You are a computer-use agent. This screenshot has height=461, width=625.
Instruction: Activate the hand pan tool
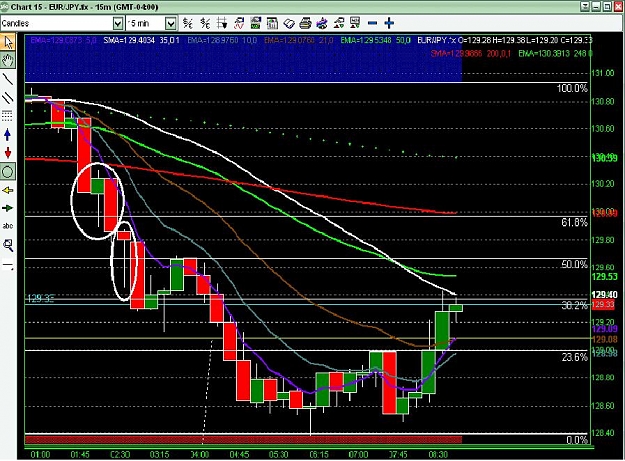8,60
